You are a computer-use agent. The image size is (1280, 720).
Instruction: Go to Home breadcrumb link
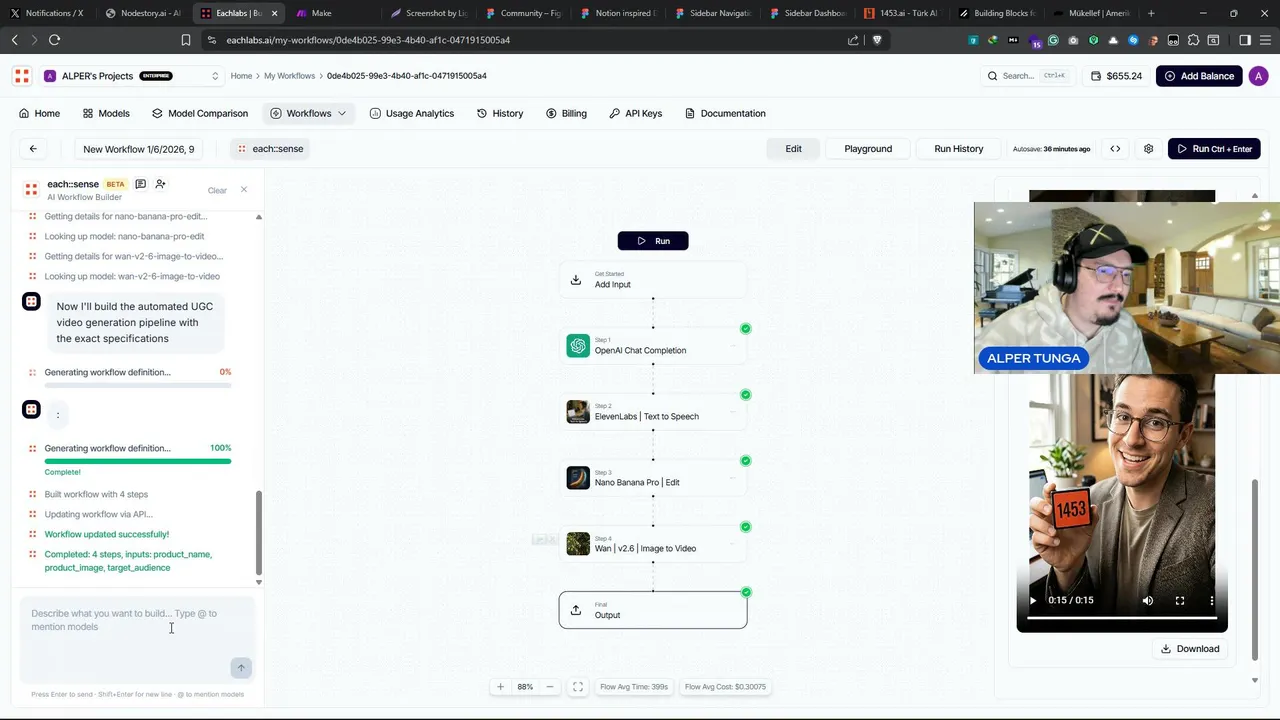(241, 76)
